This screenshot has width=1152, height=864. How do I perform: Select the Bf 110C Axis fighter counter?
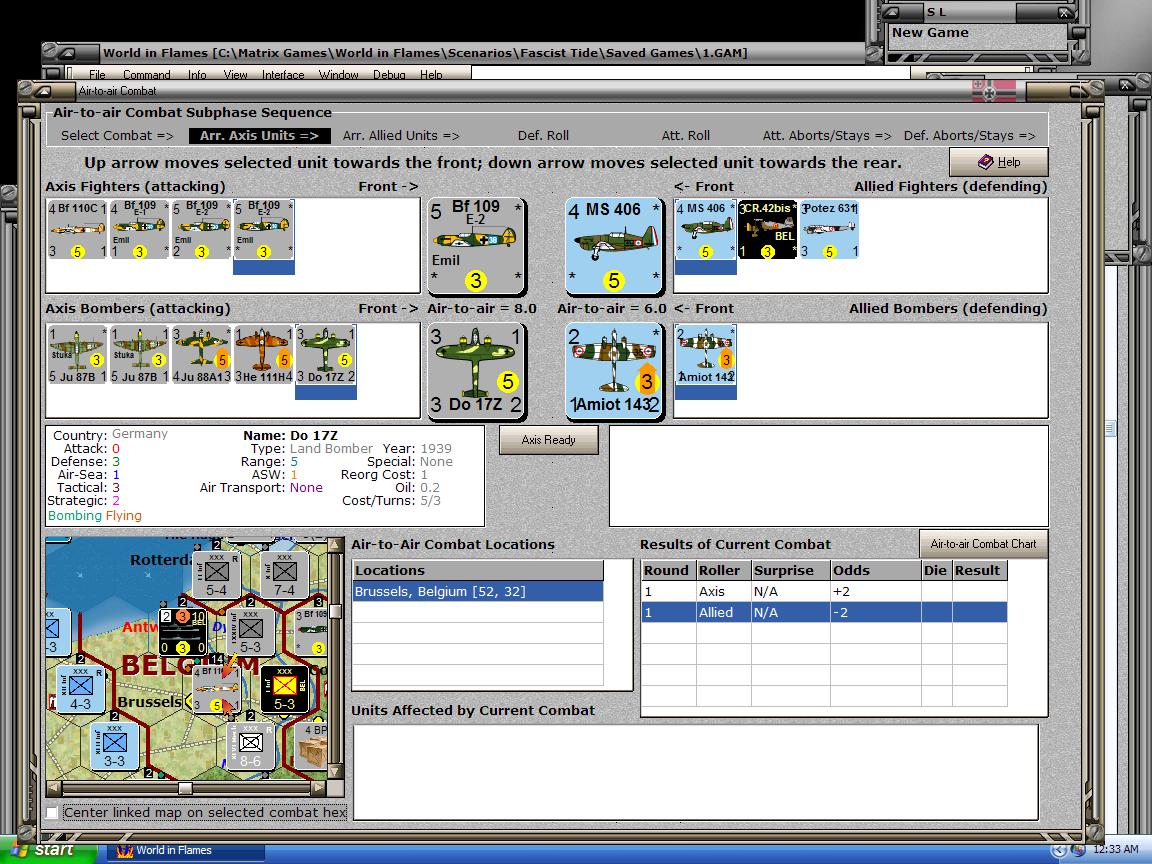coord(77,230)
